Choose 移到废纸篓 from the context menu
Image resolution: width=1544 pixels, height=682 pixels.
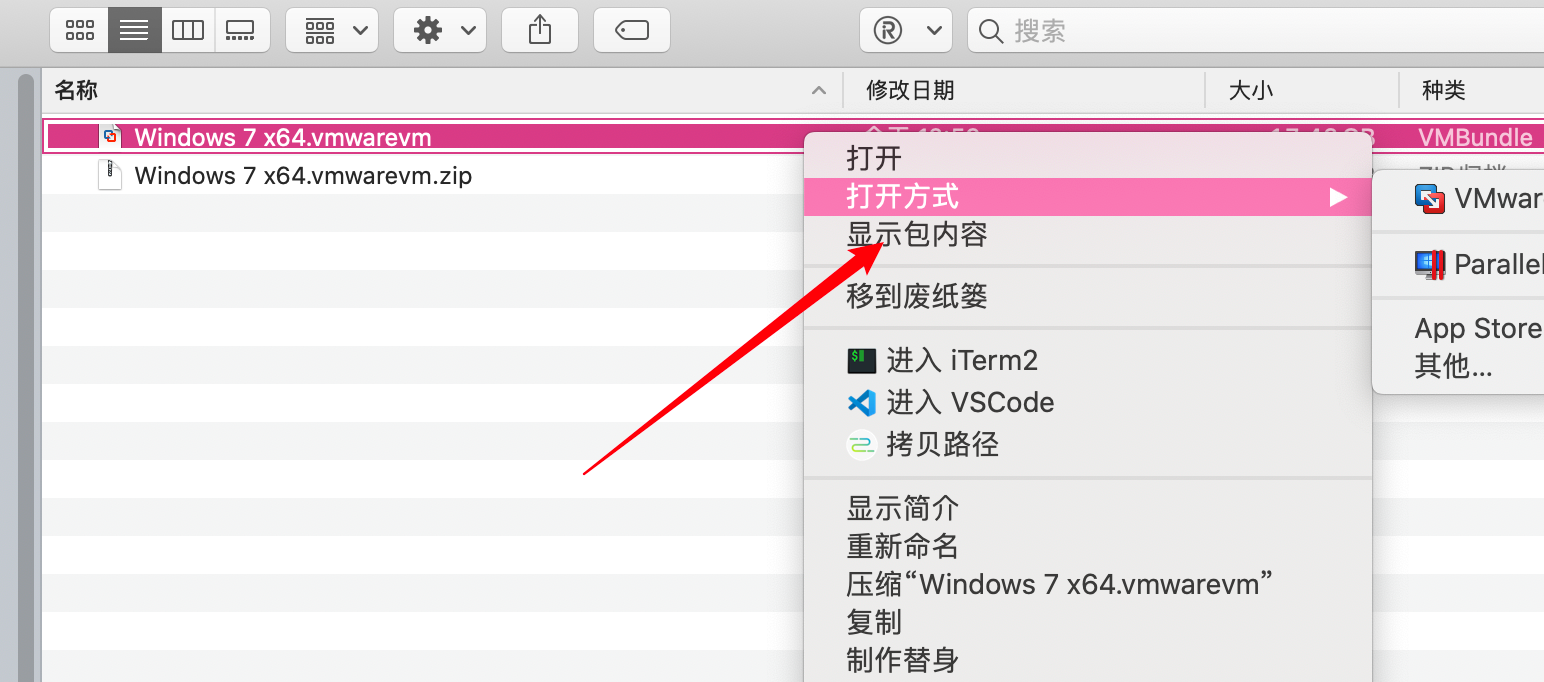click(1088, 296)
